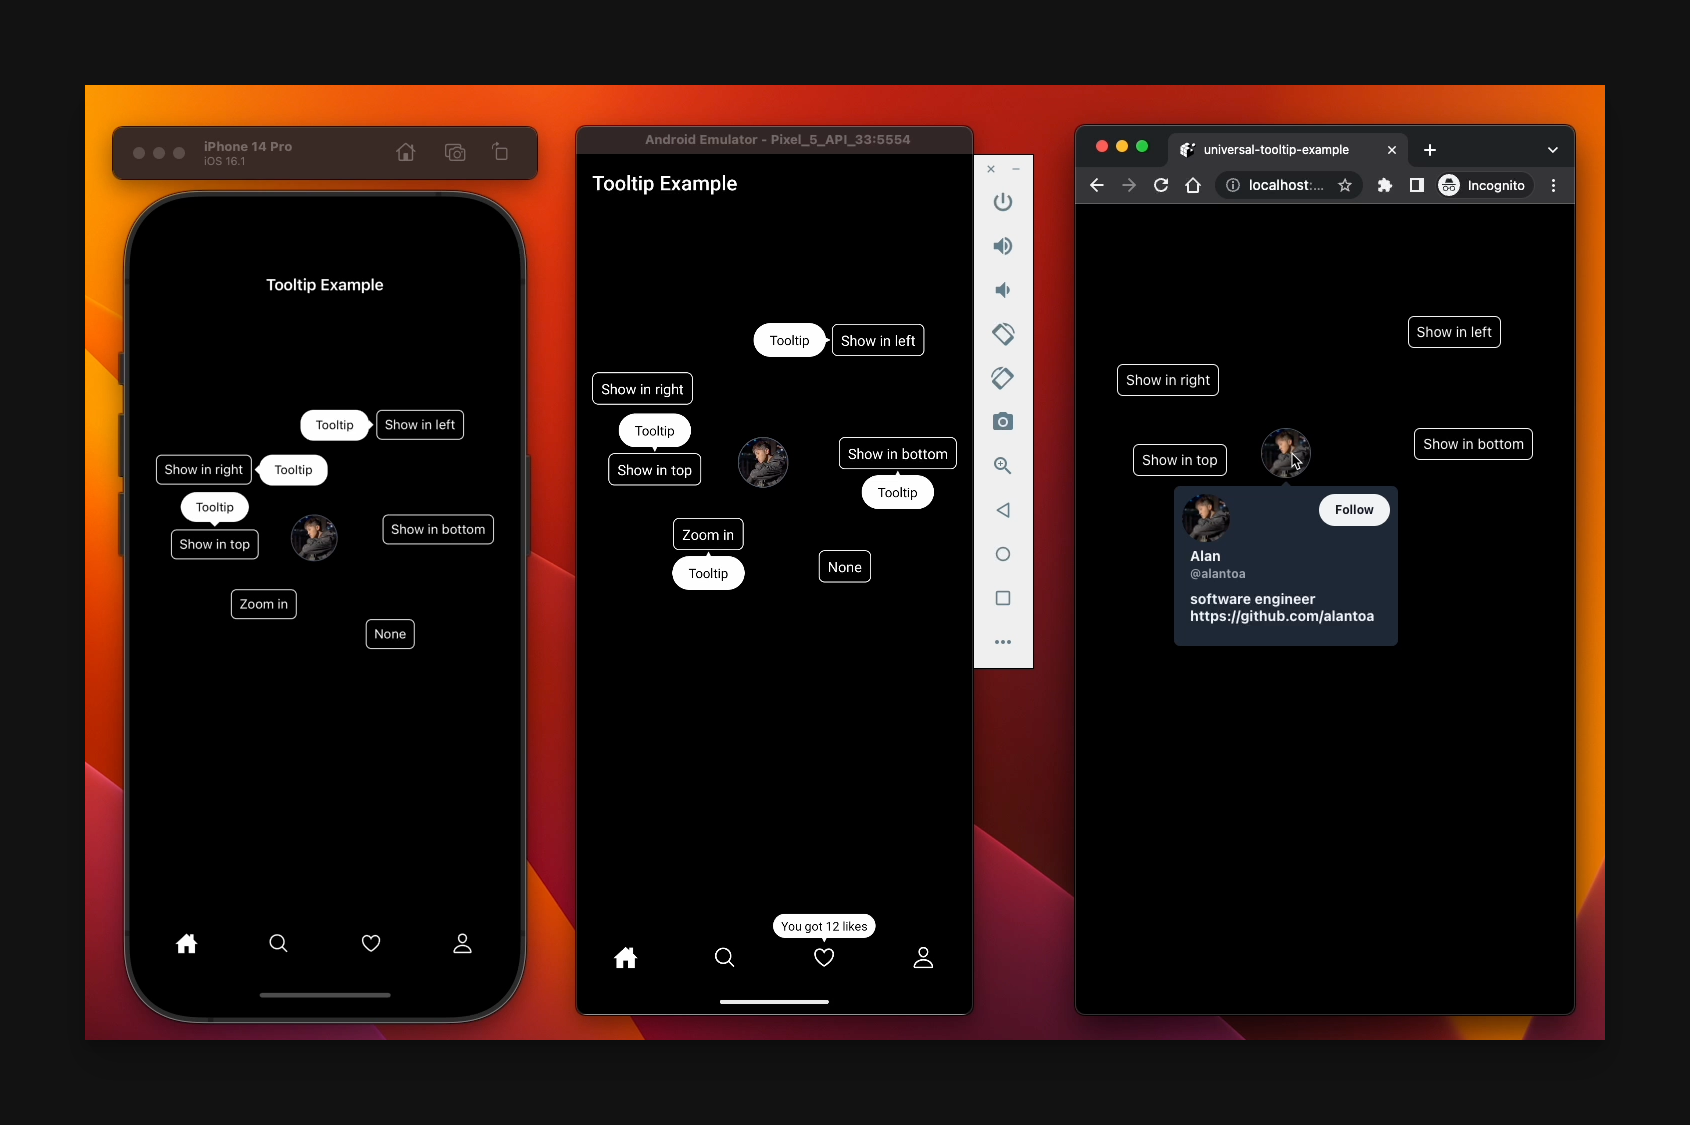Click Home icon in iPhone simulator toolbar
This screenshot has height=1125, width=1690.
pos(405,152)
